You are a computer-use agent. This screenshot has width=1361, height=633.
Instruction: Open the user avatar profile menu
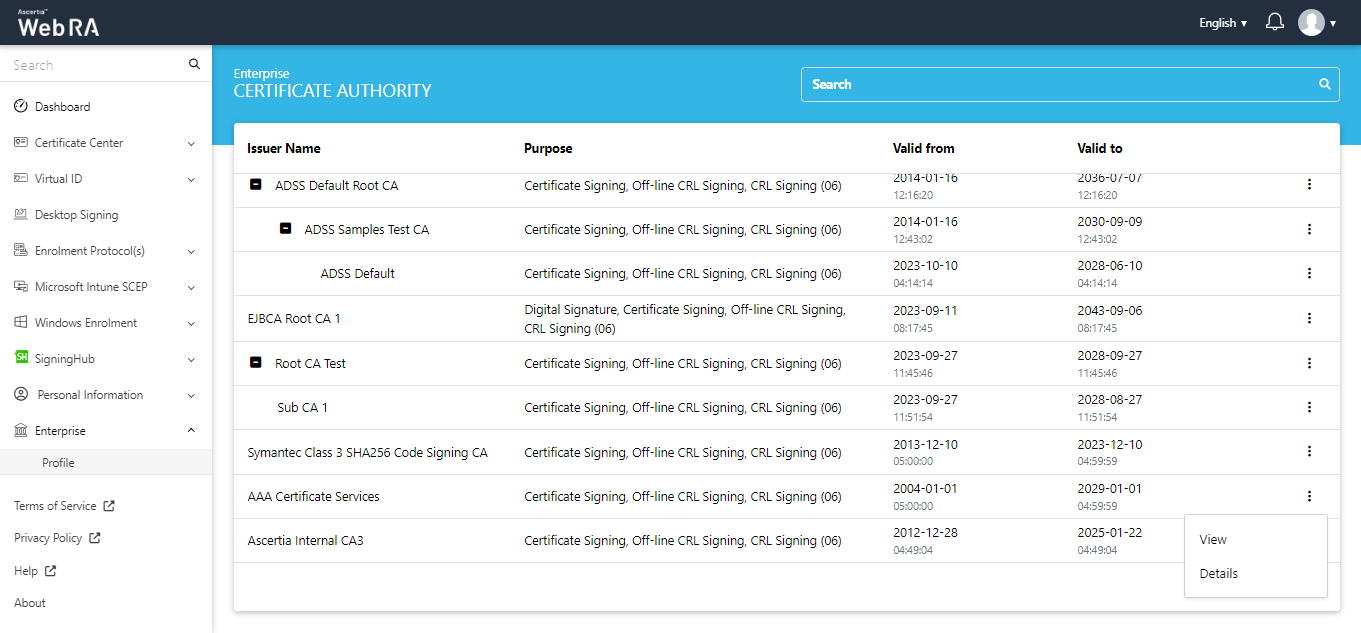[1311, 22]
